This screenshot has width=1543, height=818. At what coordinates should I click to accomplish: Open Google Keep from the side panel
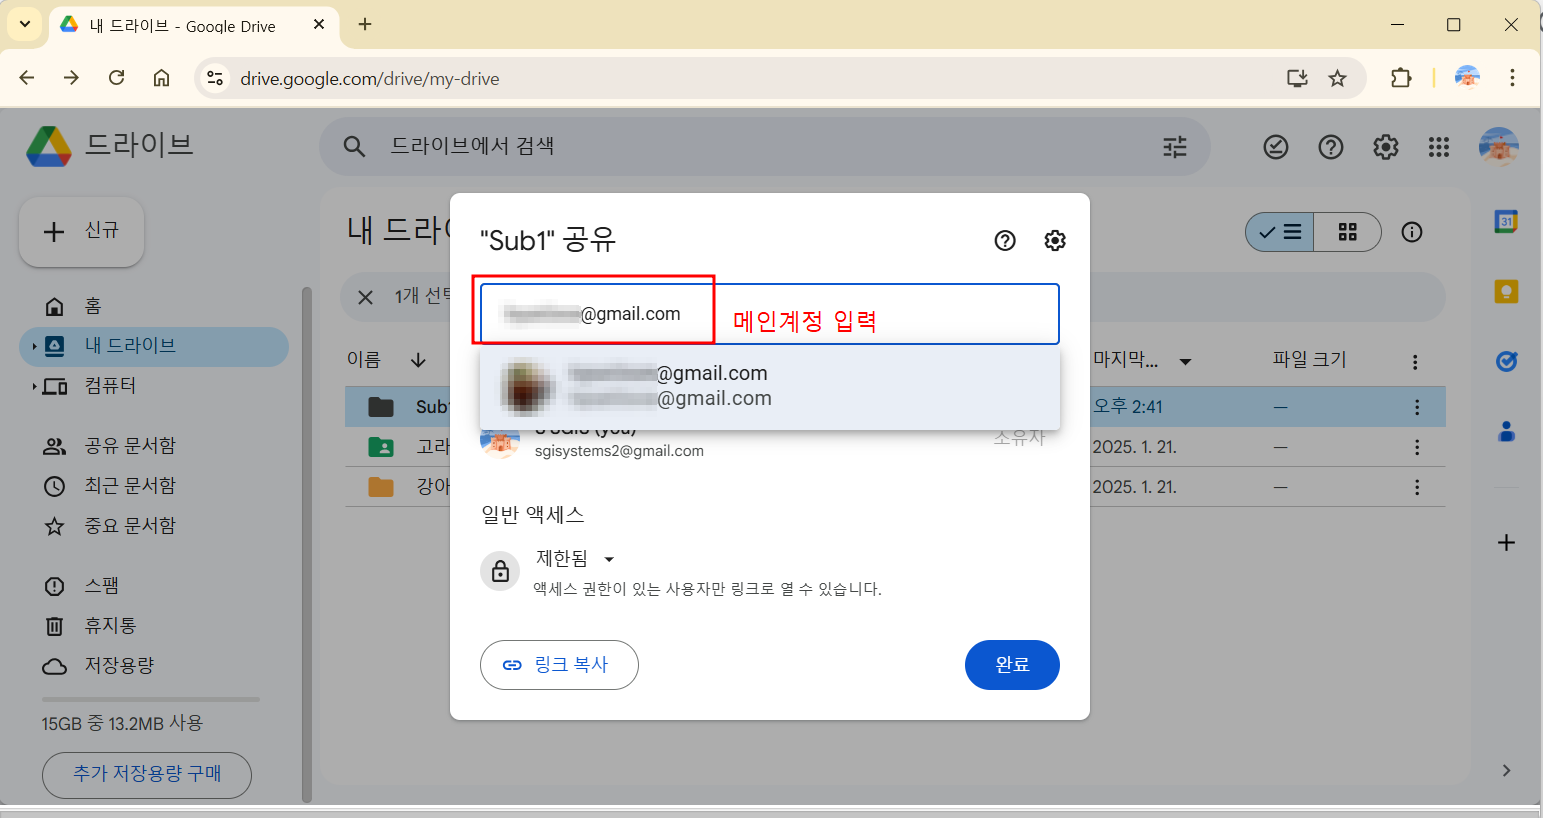coord(1506,291)
